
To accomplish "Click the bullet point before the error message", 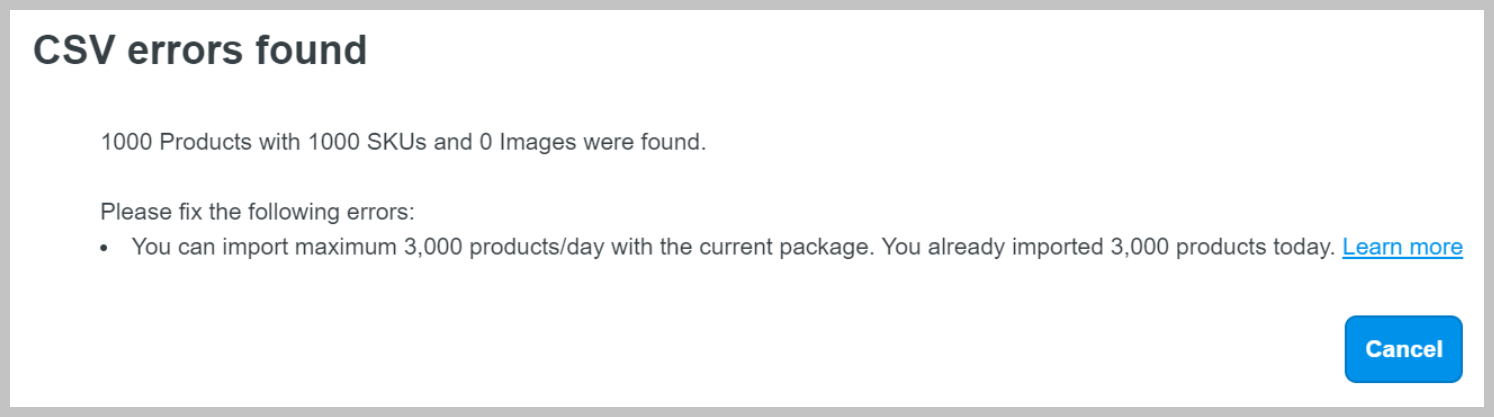I will click(x=105, y=248).
